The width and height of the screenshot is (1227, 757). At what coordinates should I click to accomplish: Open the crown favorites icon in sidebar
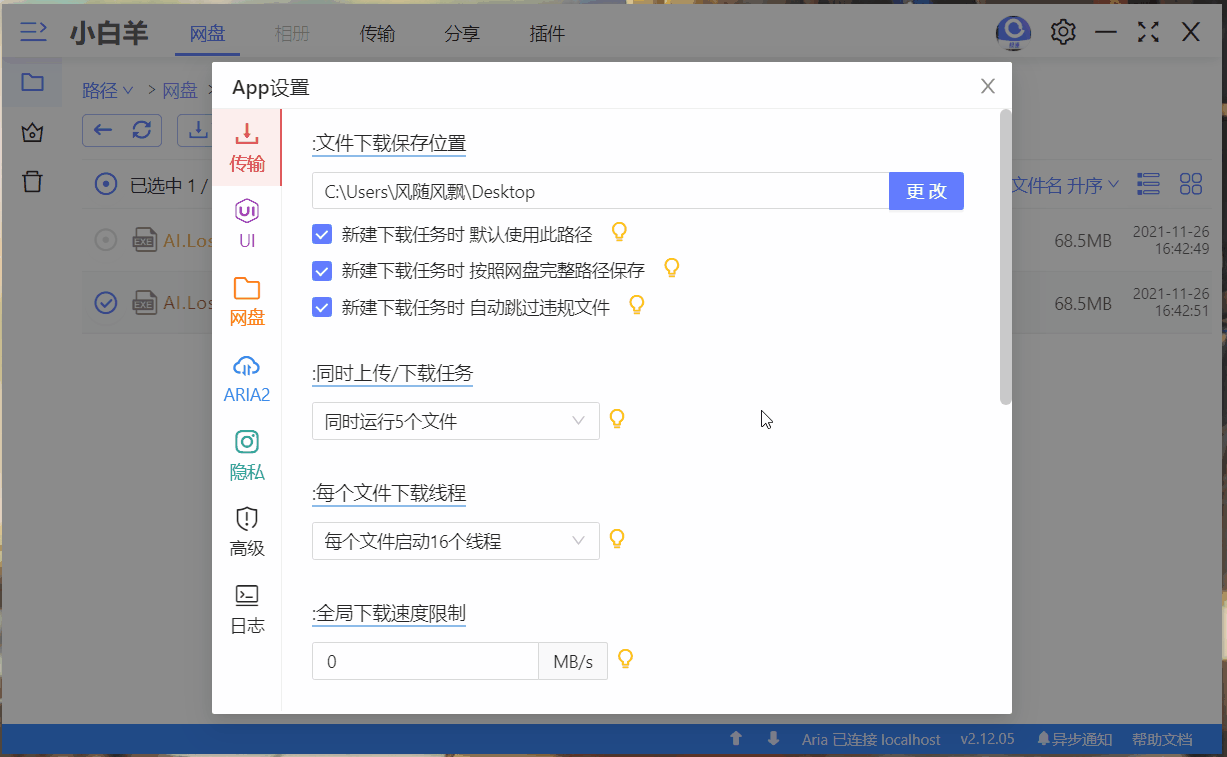32,132
